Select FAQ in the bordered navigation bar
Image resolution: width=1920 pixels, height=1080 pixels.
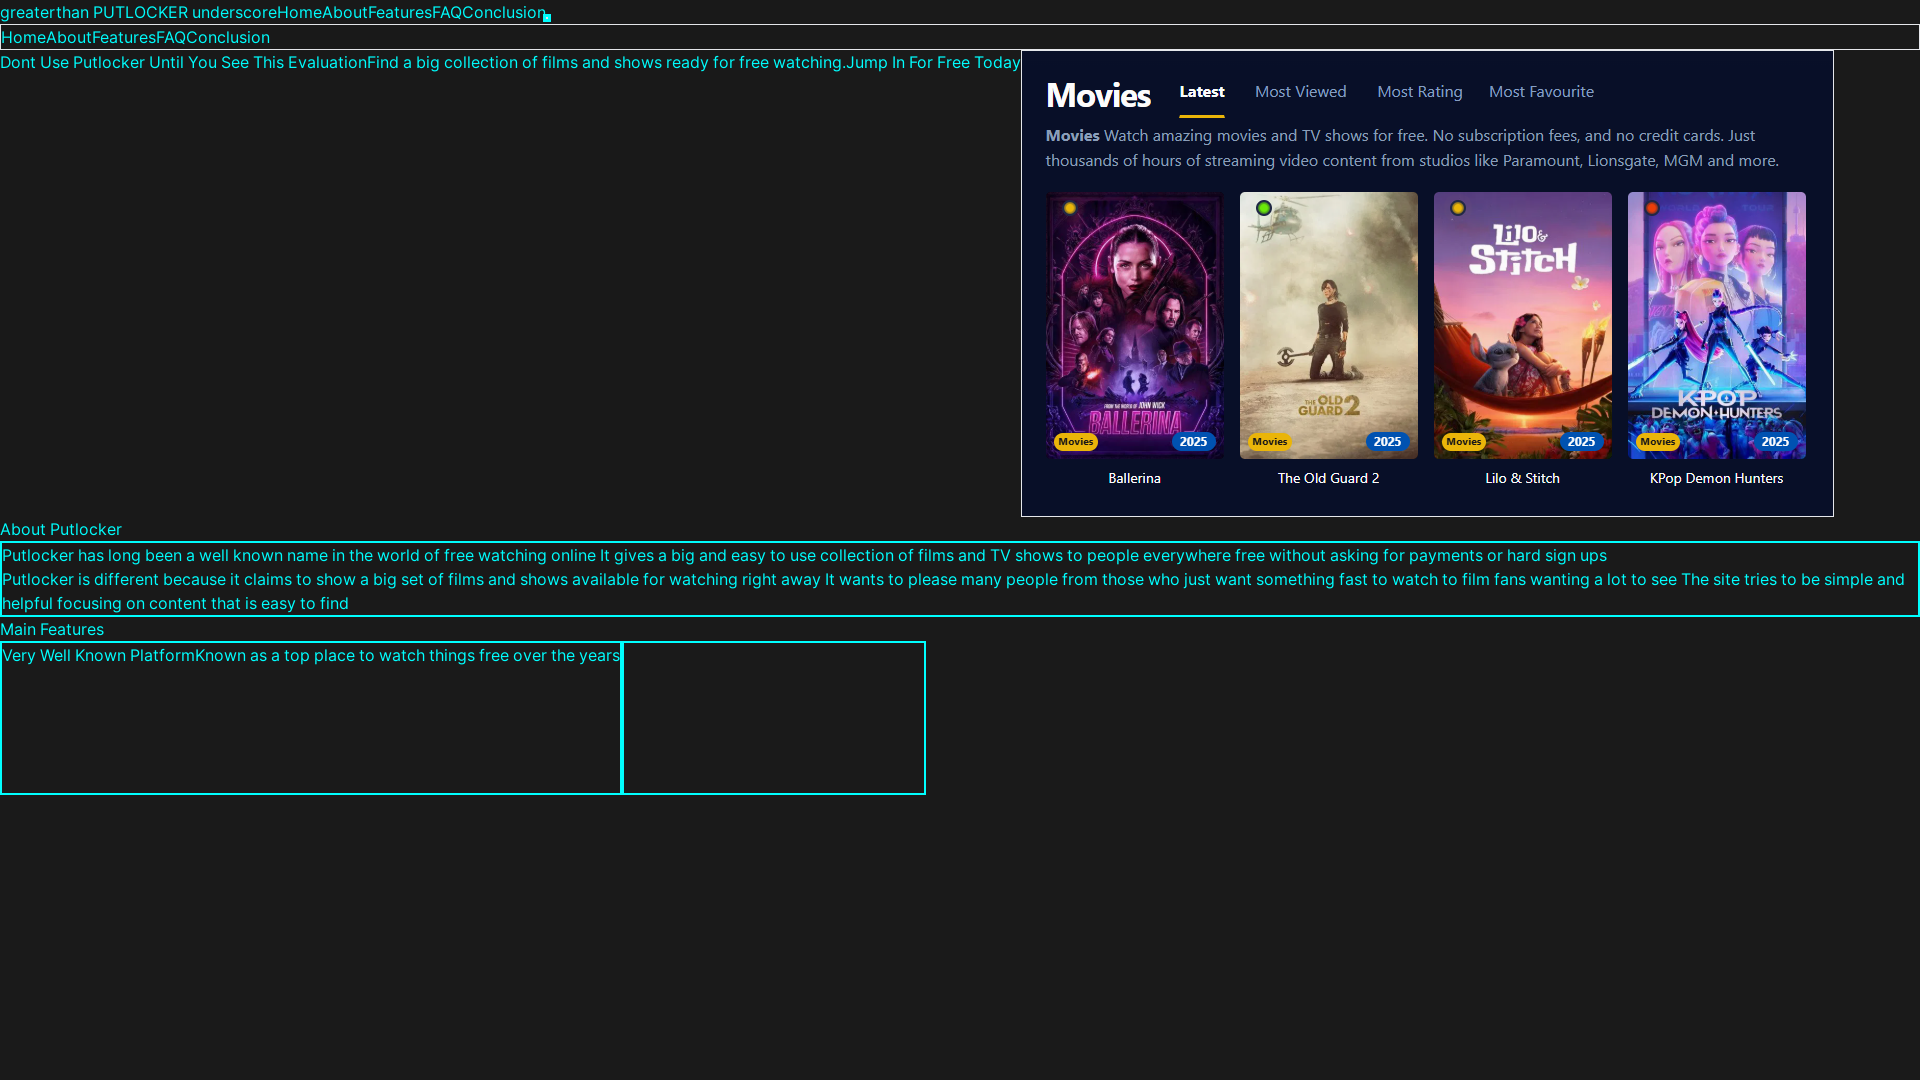click(x=171, y=37)
